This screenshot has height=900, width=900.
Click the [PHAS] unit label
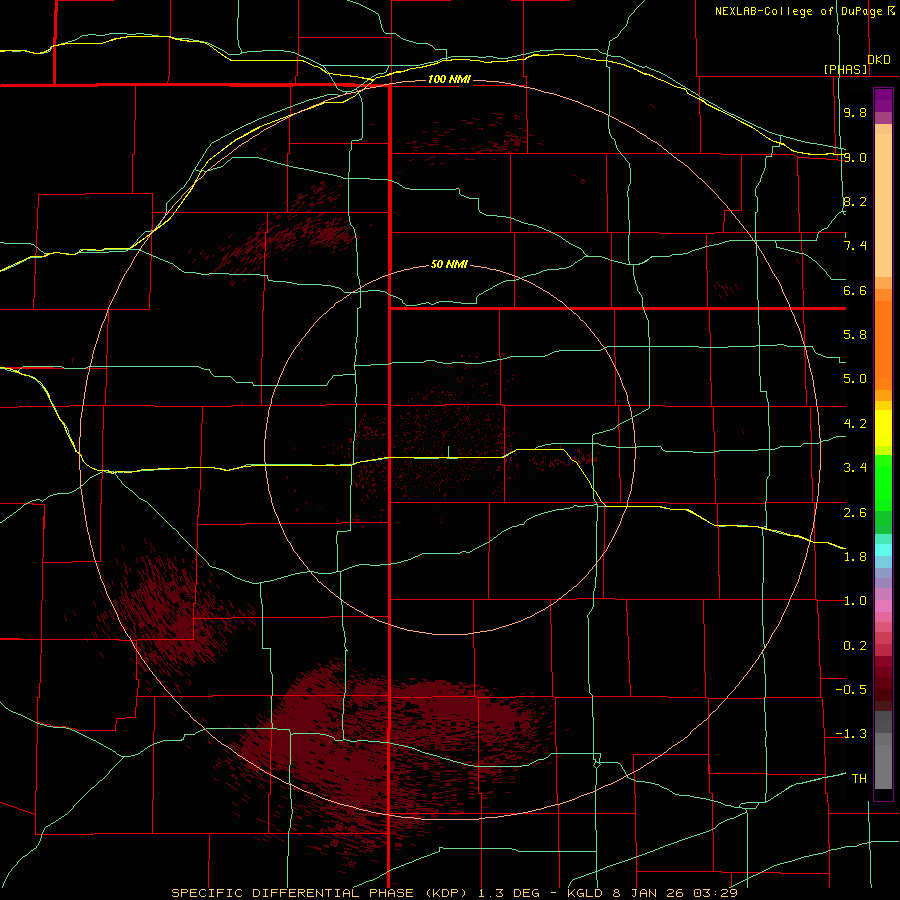(x=845, y=70)
